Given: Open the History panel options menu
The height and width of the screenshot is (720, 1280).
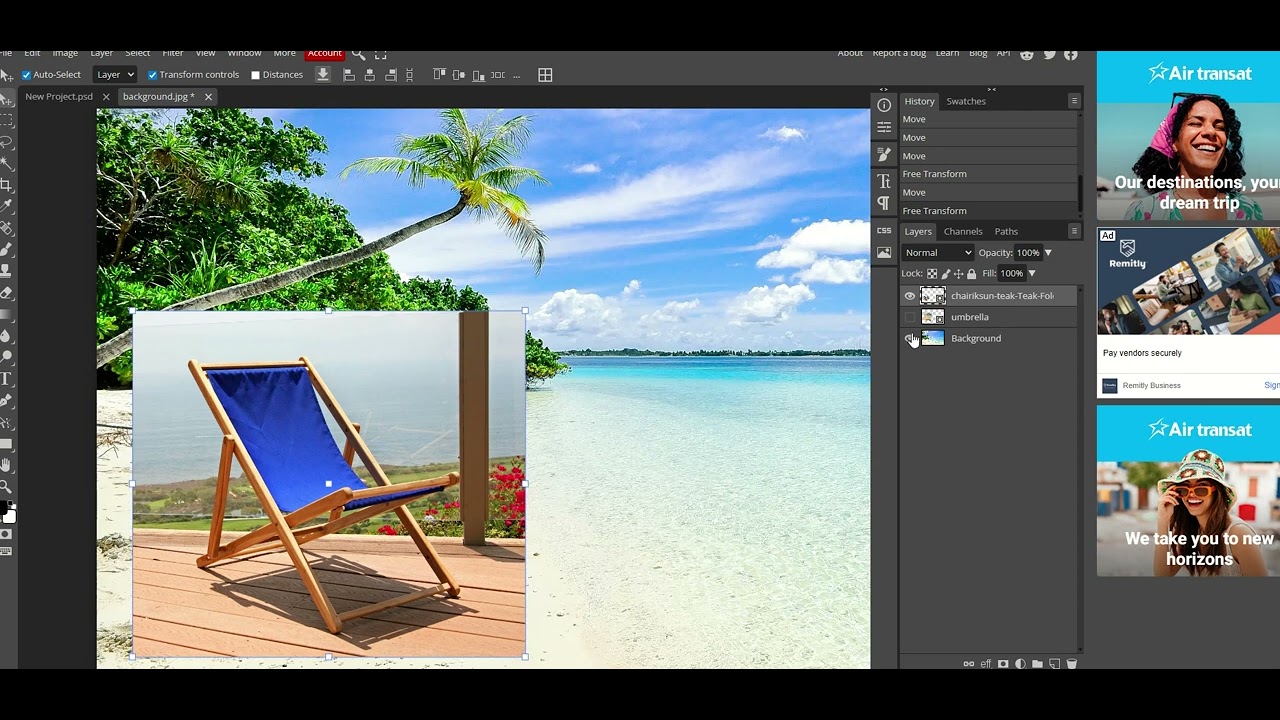Looking at the screenshot, I should (x=1074, y=101).
